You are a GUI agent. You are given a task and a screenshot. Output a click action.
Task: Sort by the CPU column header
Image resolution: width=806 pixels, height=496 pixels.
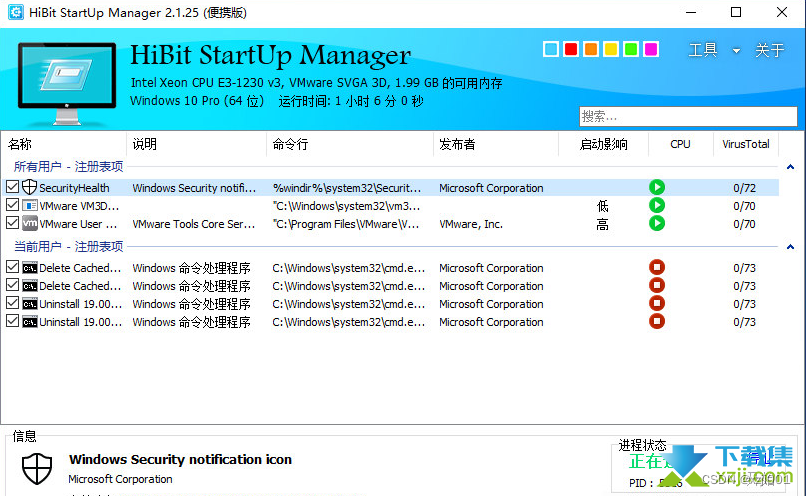[681, 144]
